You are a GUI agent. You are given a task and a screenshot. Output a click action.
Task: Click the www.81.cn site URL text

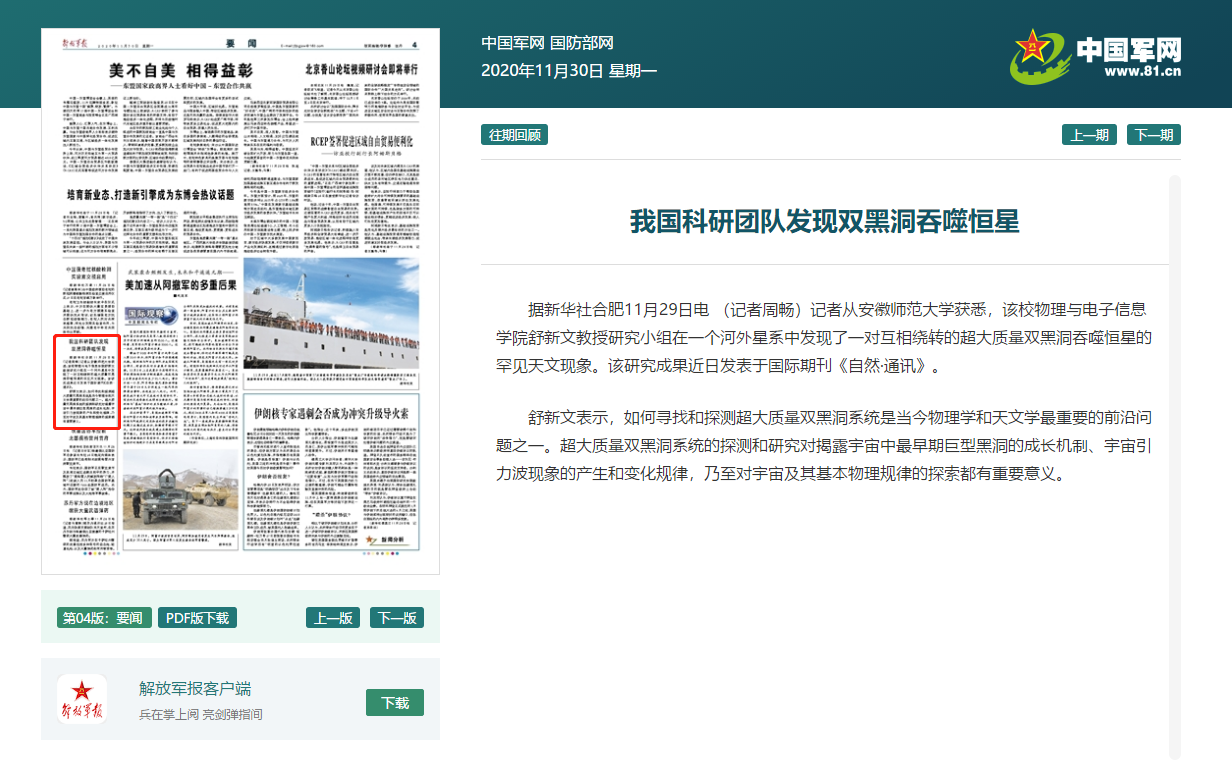(x=1143, y=71)
